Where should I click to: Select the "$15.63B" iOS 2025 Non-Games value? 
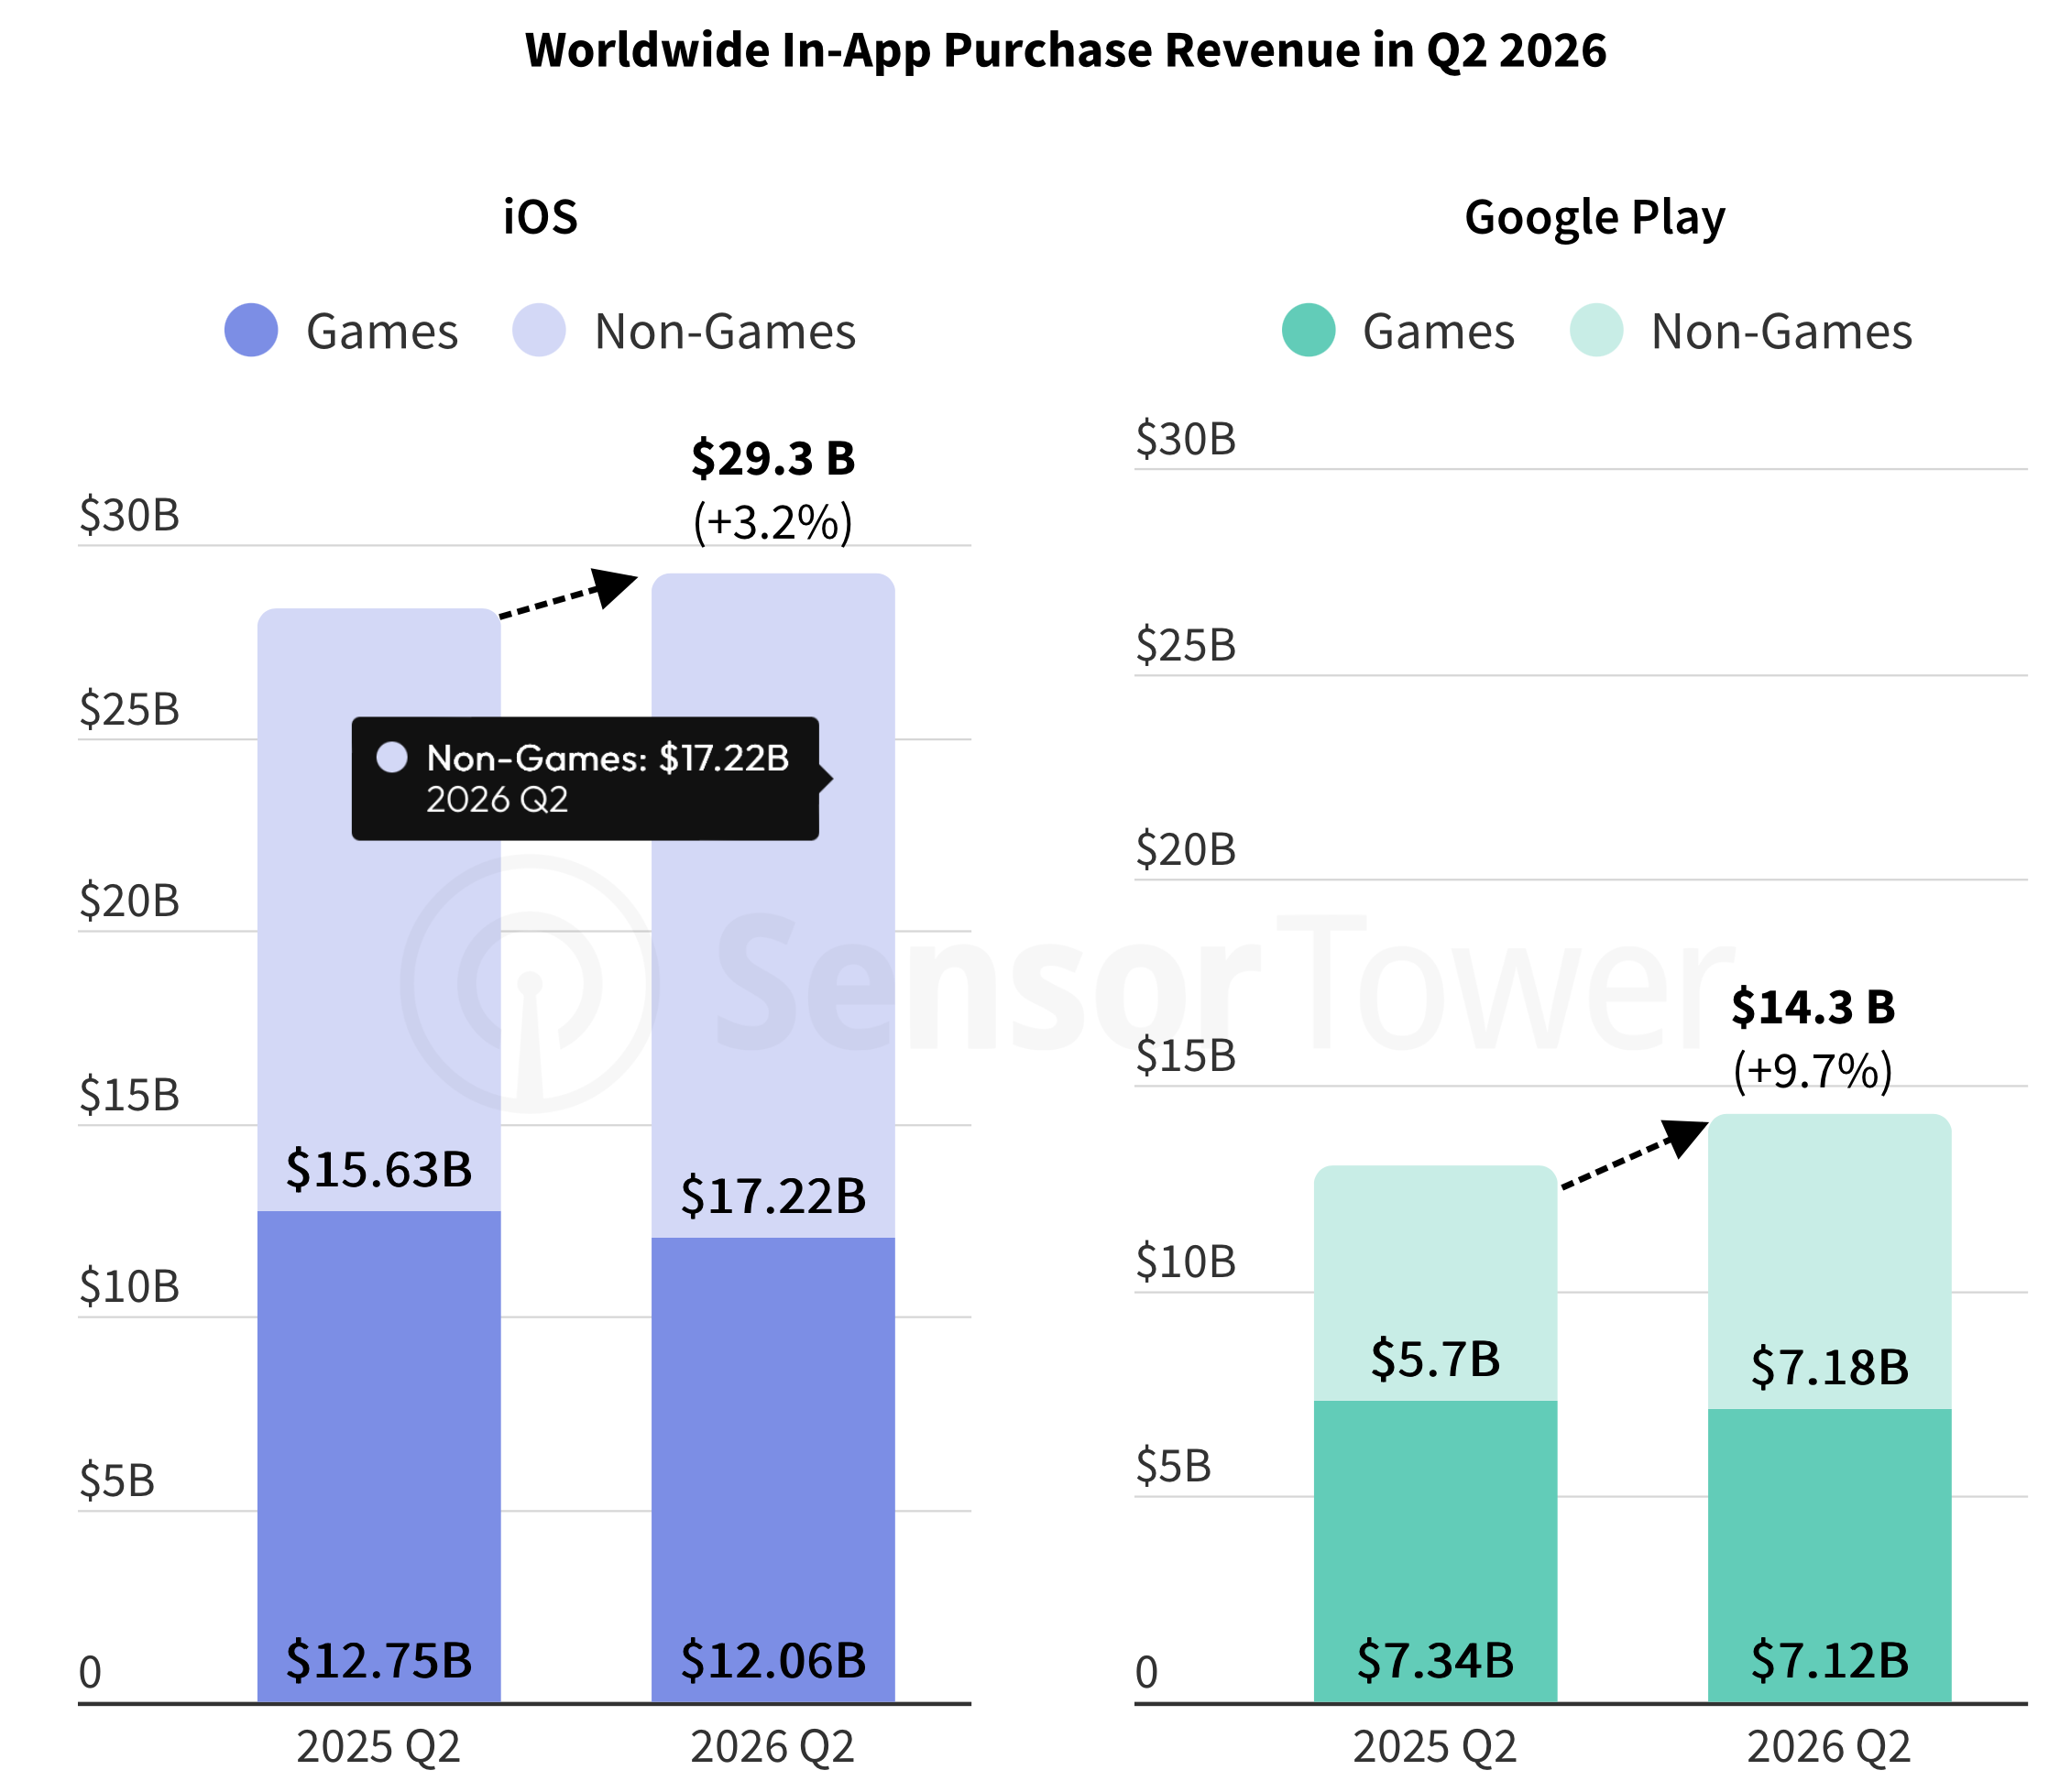click(x=379, y=1169)
